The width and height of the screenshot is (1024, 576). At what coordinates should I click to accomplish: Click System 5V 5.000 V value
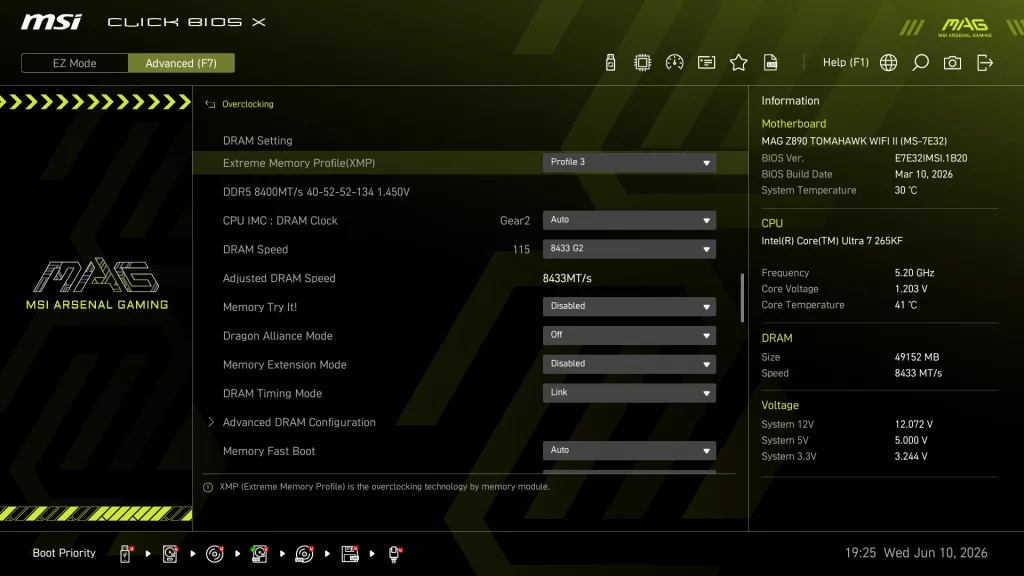tap(911, 440)
